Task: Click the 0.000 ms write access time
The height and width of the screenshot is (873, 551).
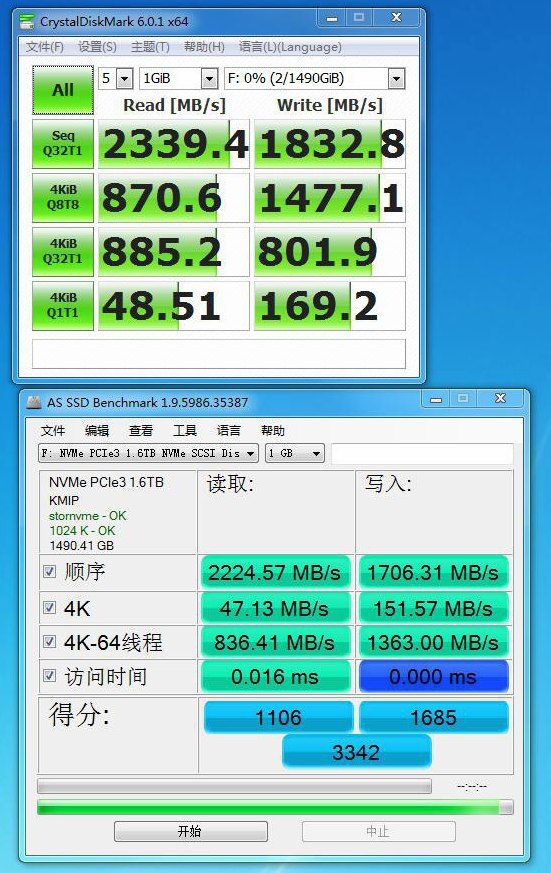Action: pyautogui.click(x=434, y=676)
